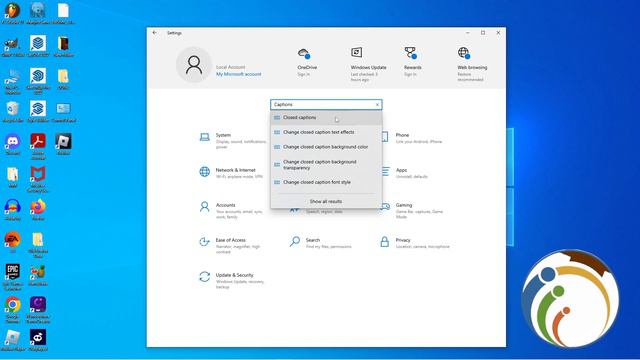Clear the Captions search text with X

point(377,105)
